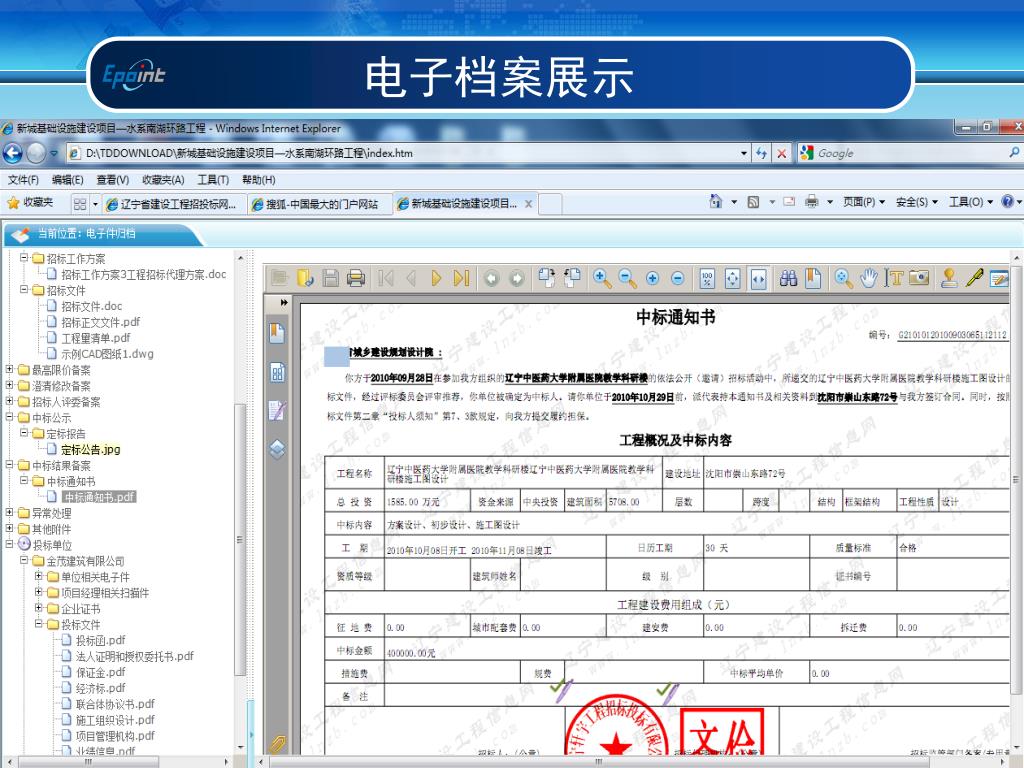Viewport: 1024px width, 768px height.
Task: Open 示例CAD图纸1.dwg file
Action: pos(107,354)
